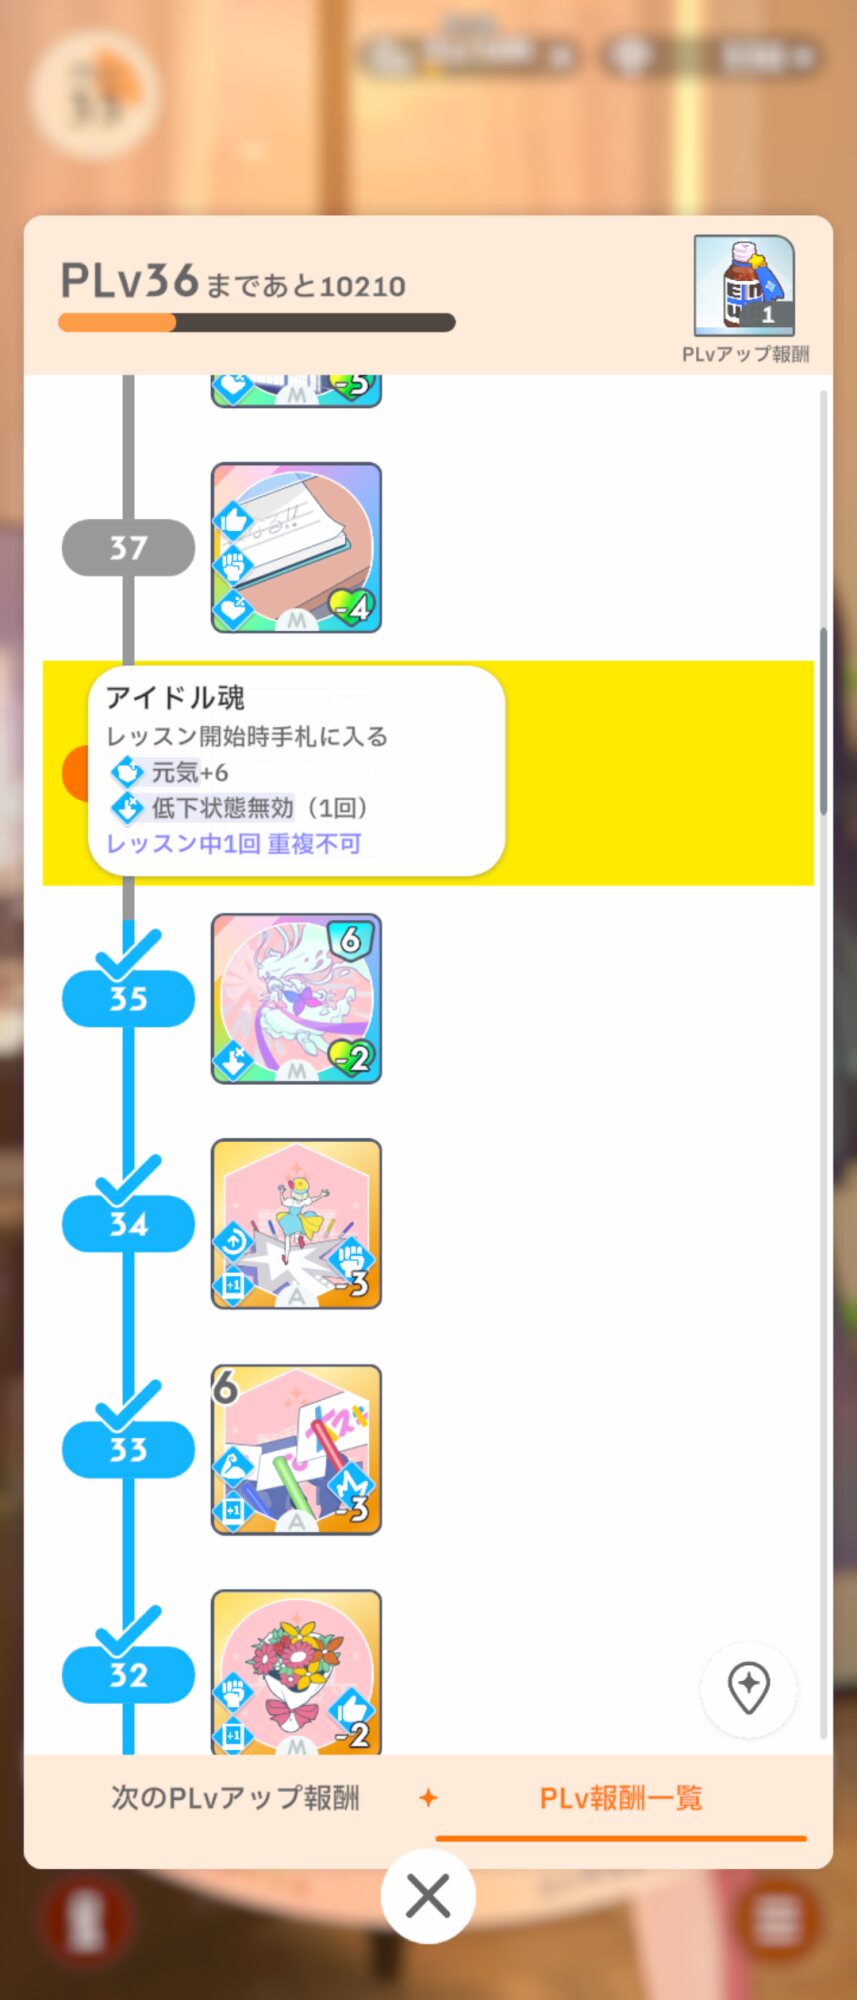Open the PLv up reward drink item
Screen dimensions: 857x2000
744,286
